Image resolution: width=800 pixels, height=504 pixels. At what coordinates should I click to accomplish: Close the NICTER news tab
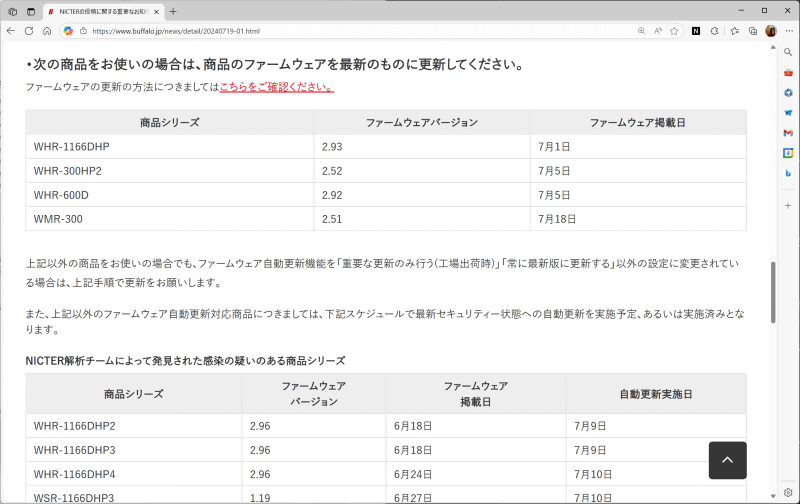tap(156, 11)
